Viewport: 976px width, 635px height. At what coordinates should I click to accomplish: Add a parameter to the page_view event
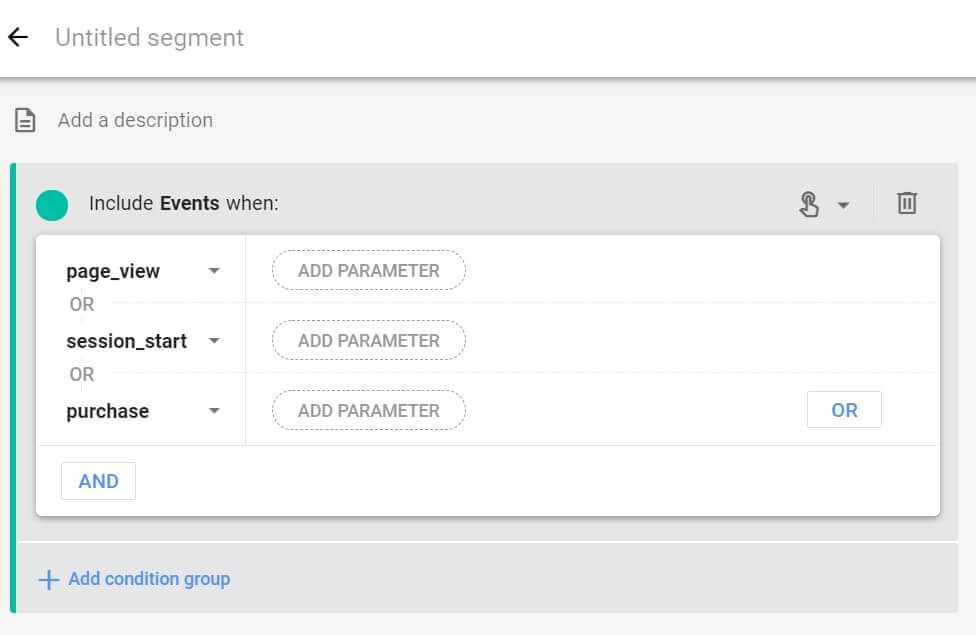click(x=368, y=271)
